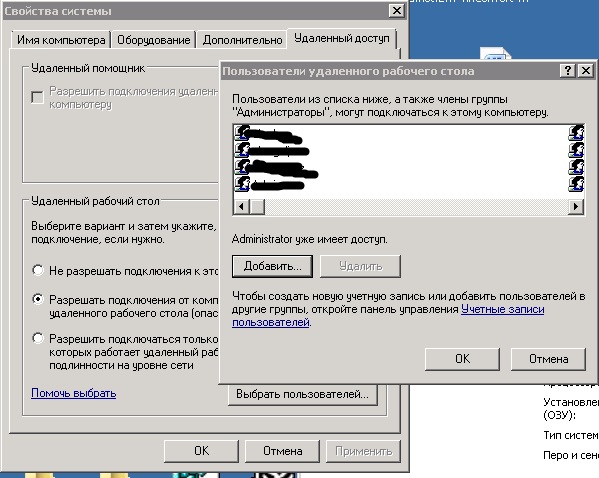Select the second user icon in list
The image size is (599, 478).
[x=242, y=149]
